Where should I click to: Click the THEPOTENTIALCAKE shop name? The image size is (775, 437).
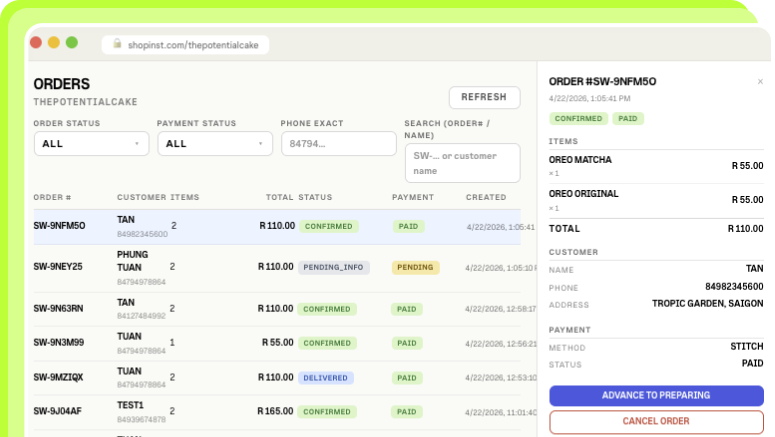(x=86, y=102)
